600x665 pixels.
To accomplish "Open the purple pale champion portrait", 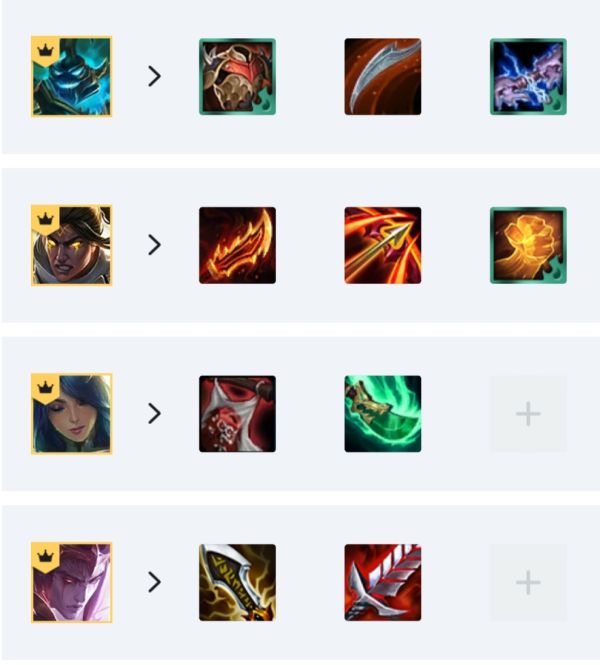I will [x=72, y=582].
